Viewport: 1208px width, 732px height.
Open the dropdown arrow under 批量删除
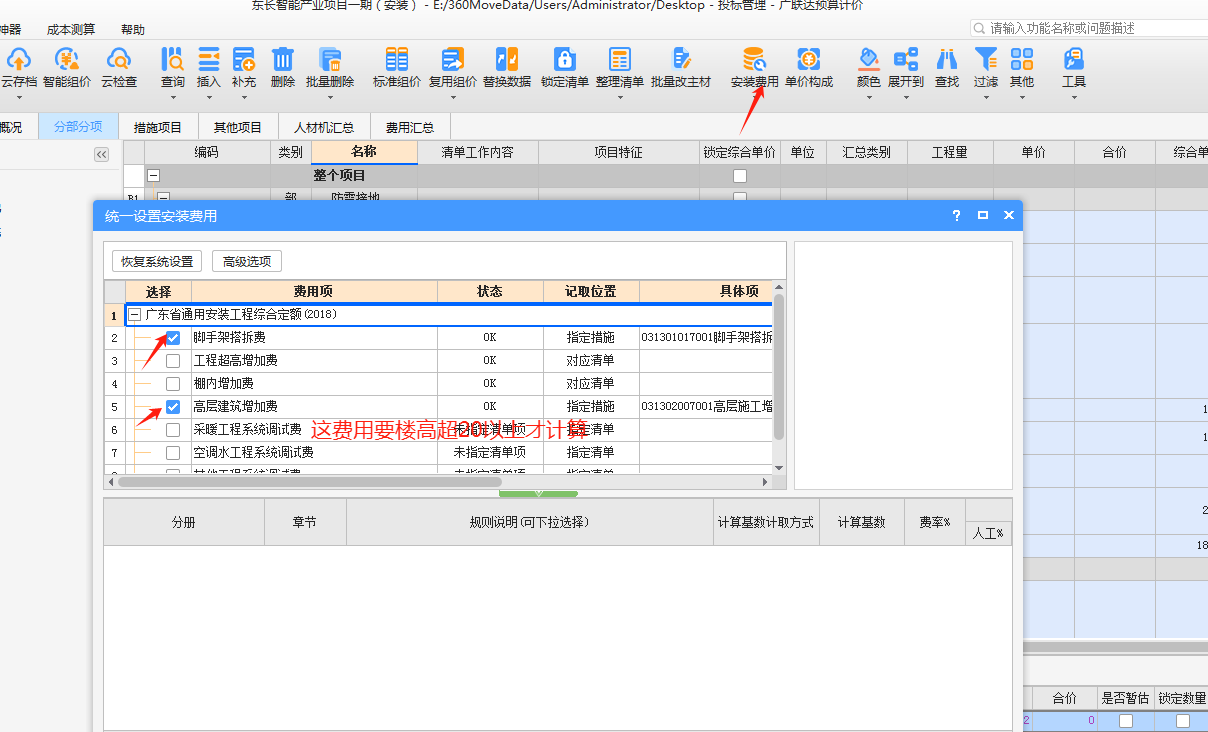tap(330, 97)
